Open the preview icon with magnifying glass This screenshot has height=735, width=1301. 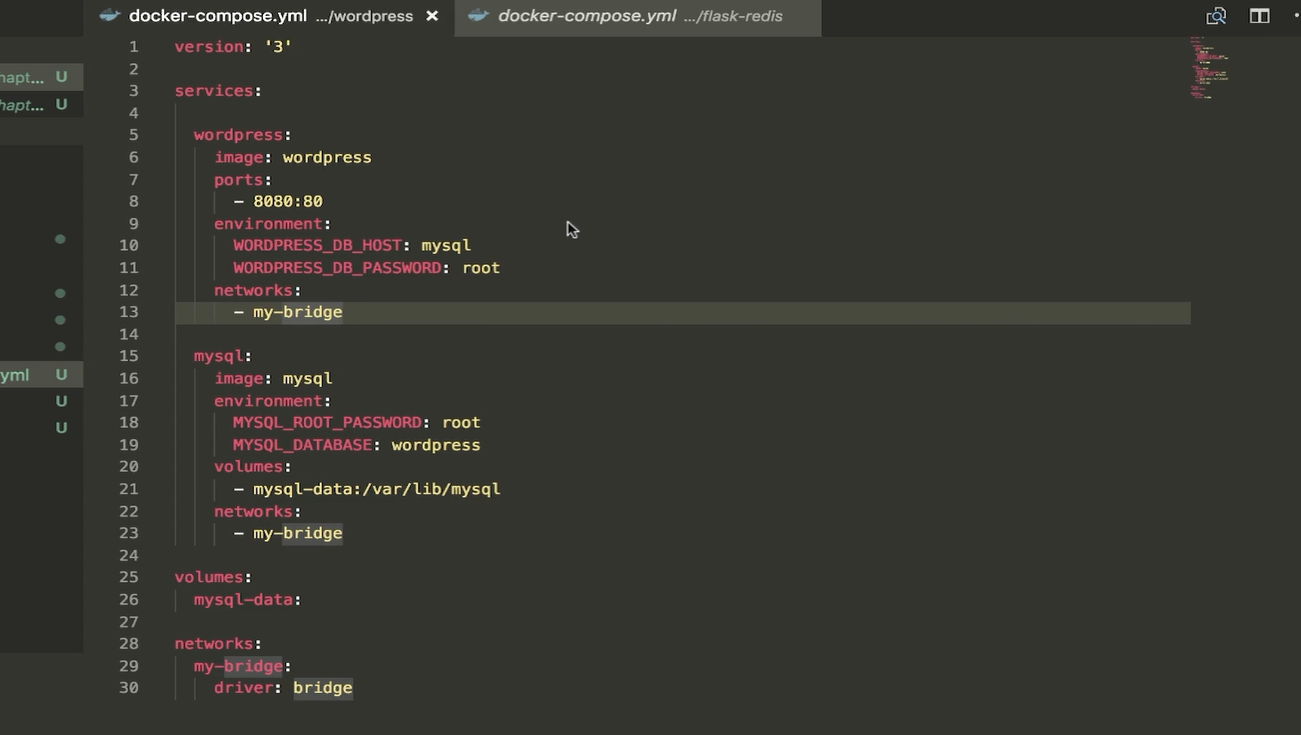(x=1216, y=16)
